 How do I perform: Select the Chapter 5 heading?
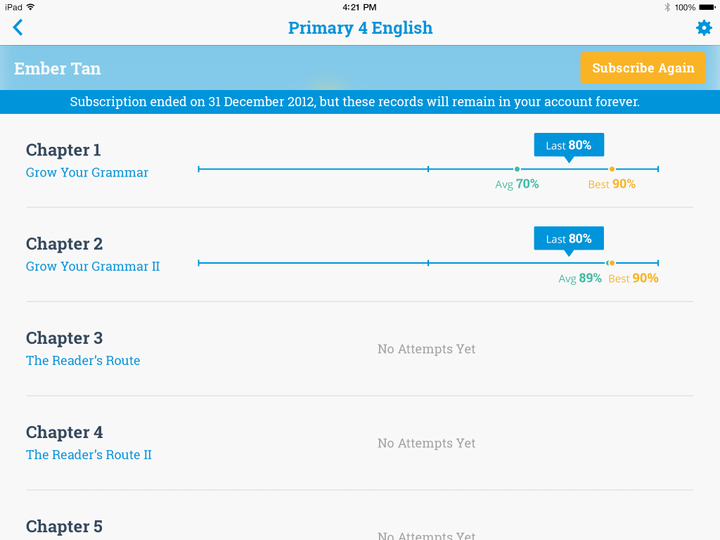pos(64,526)
